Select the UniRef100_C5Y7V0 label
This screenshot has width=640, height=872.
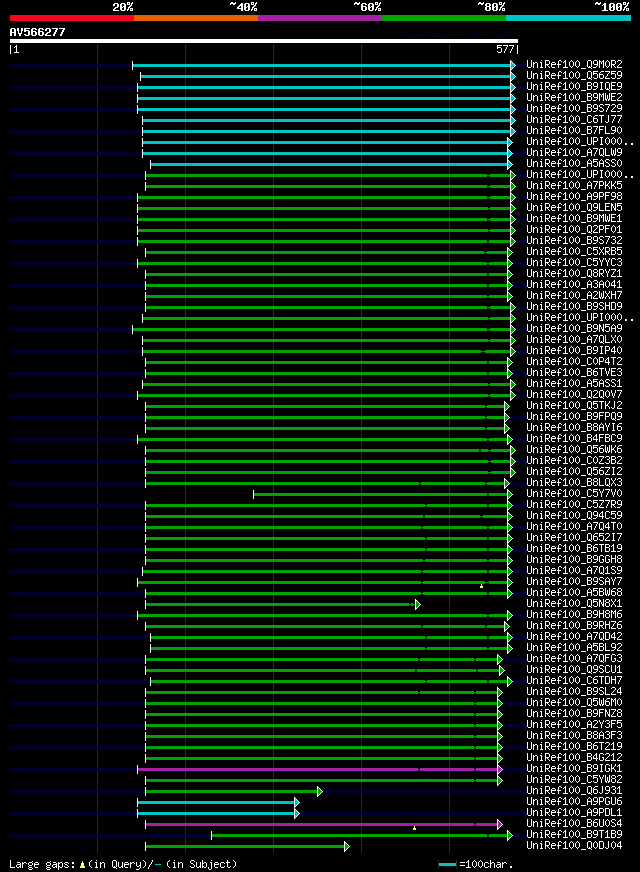point(574,493)
